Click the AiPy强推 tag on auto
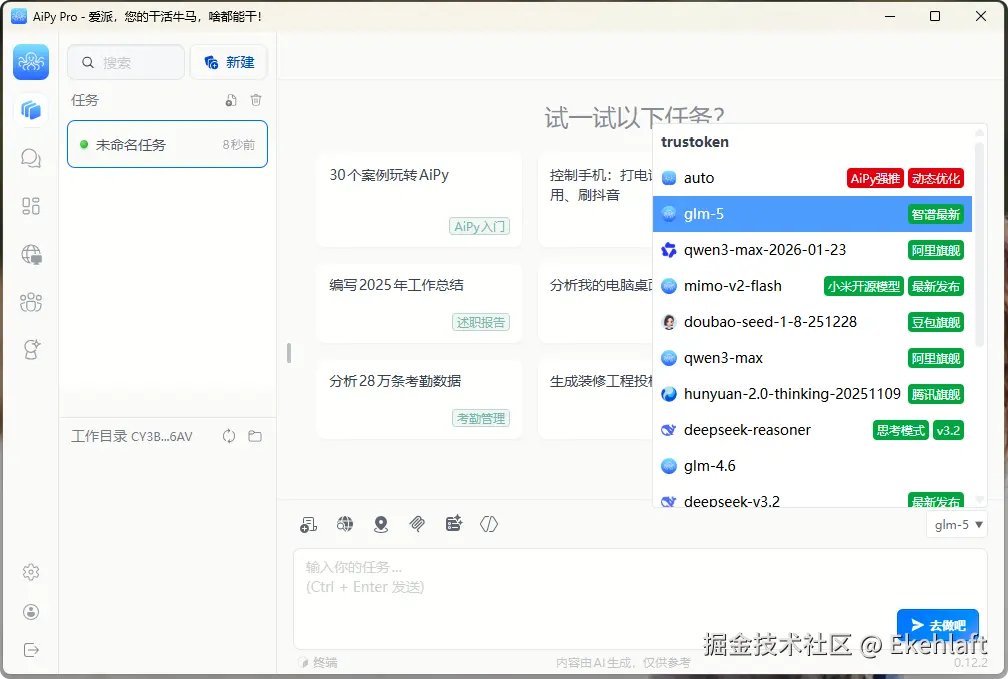Image resolution: width=1008 pixels, height=679 pixels. pos(875,178)
